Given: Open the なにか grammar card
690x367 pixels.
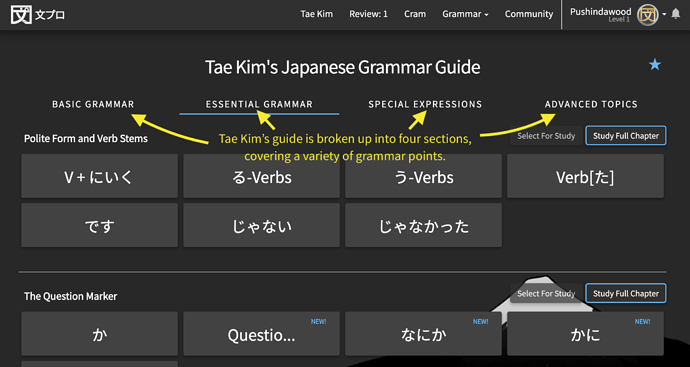Looking at the screenshot, I should pos(423,334).
